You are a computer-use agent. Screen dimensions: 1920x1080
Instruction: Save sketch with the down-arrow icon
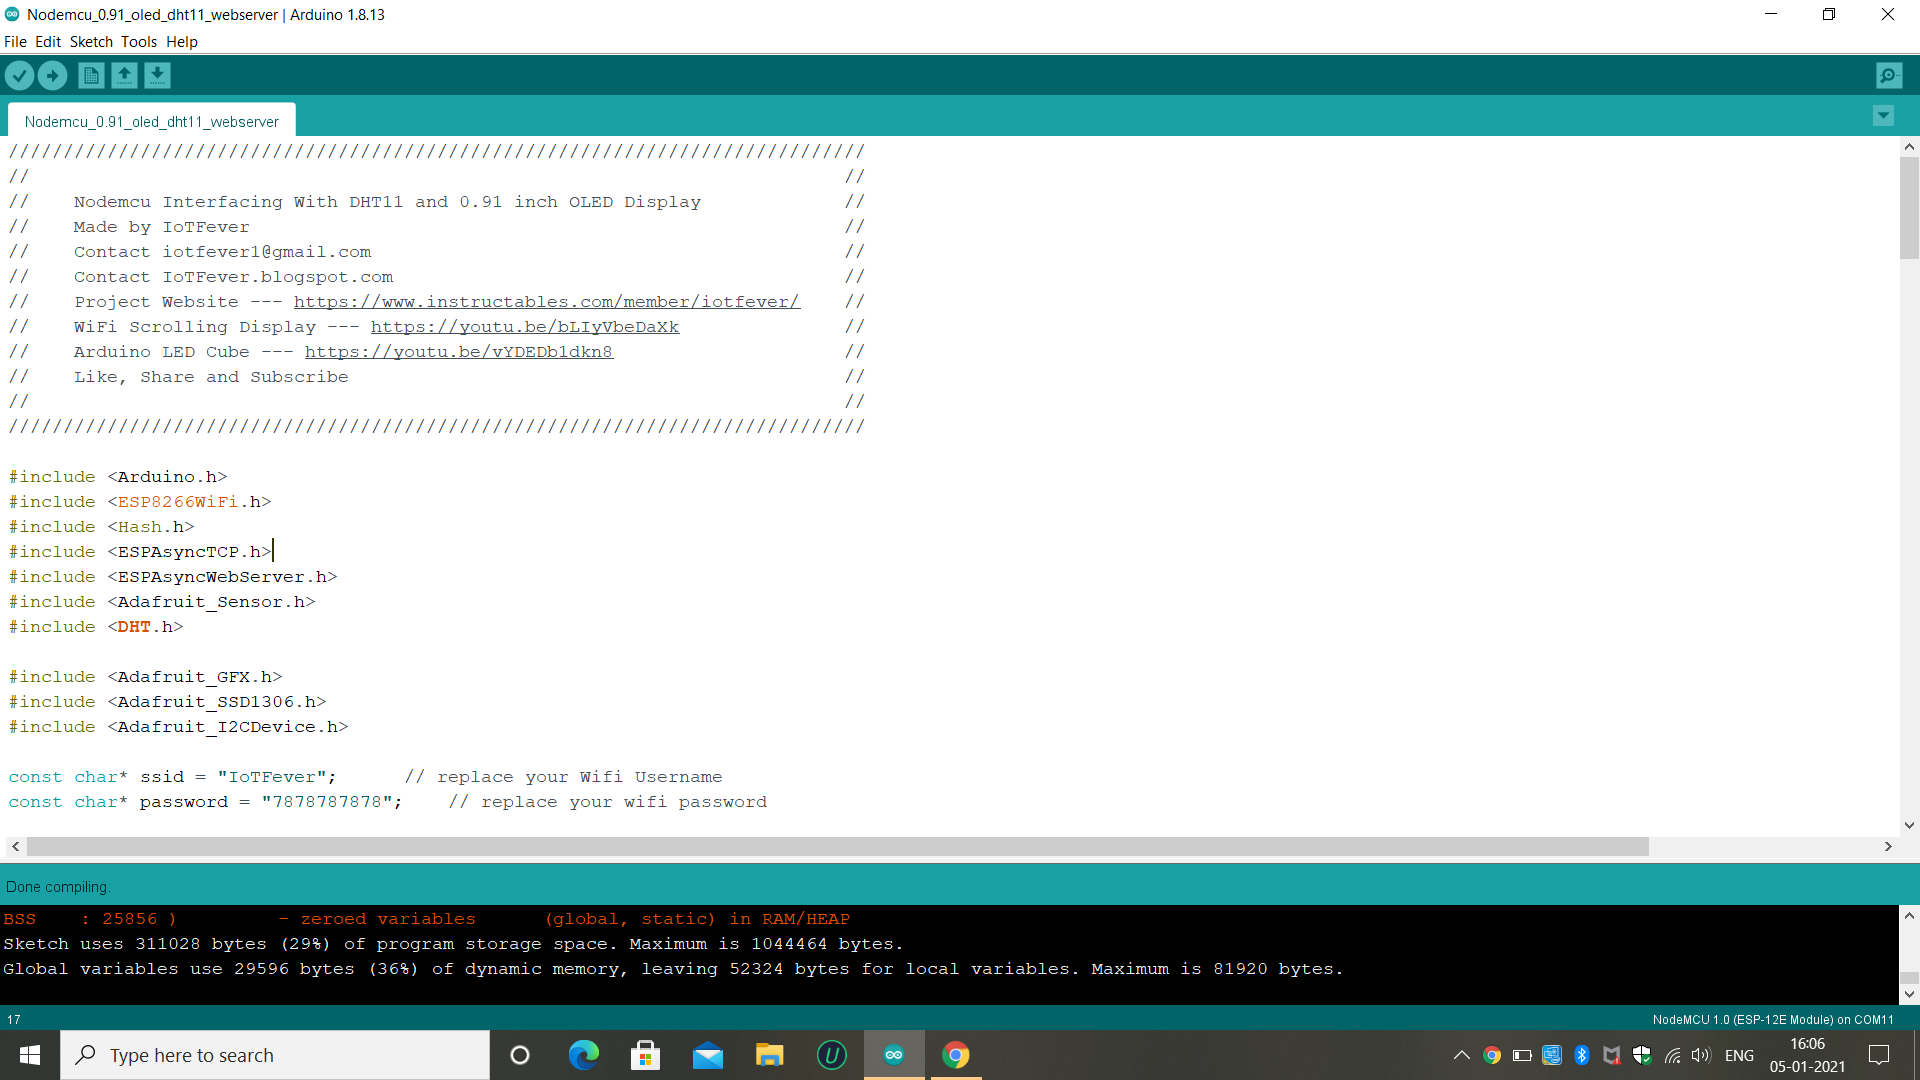[157, 75]
